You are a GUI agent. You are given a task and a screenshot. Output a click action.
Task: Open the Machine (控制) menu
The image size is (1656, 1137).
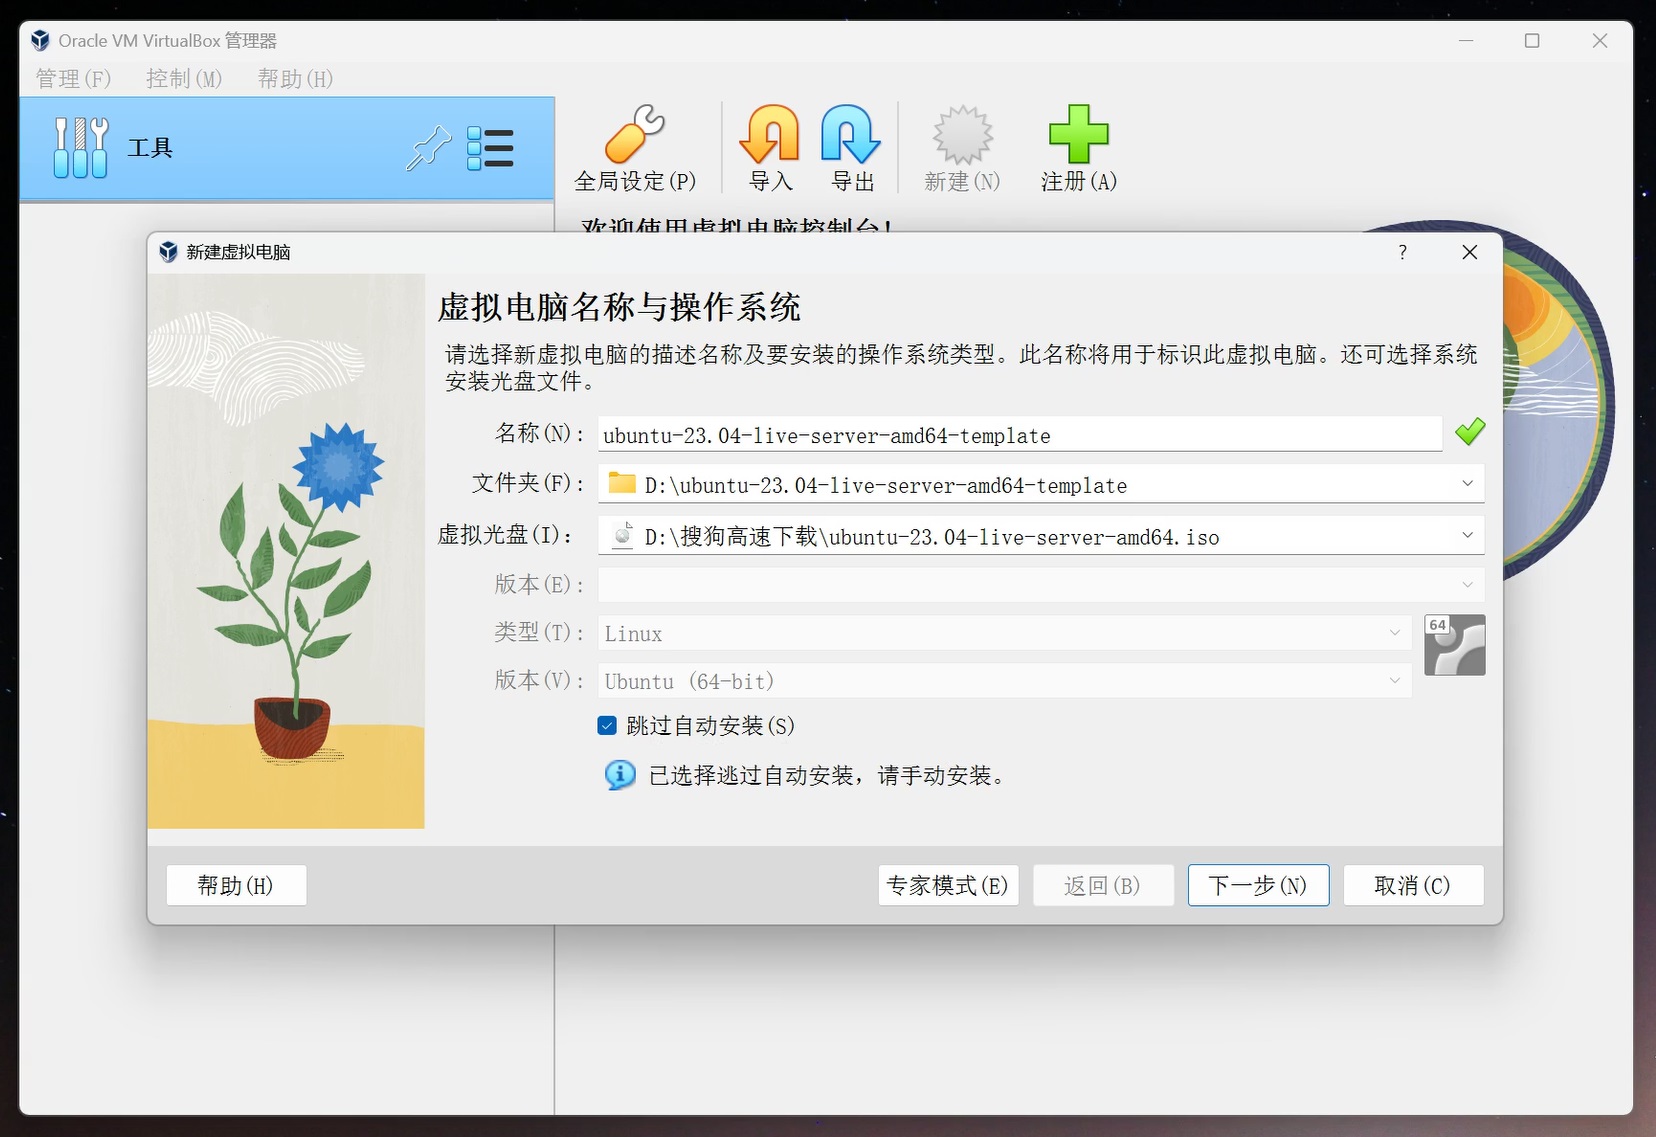click(184, 79)
